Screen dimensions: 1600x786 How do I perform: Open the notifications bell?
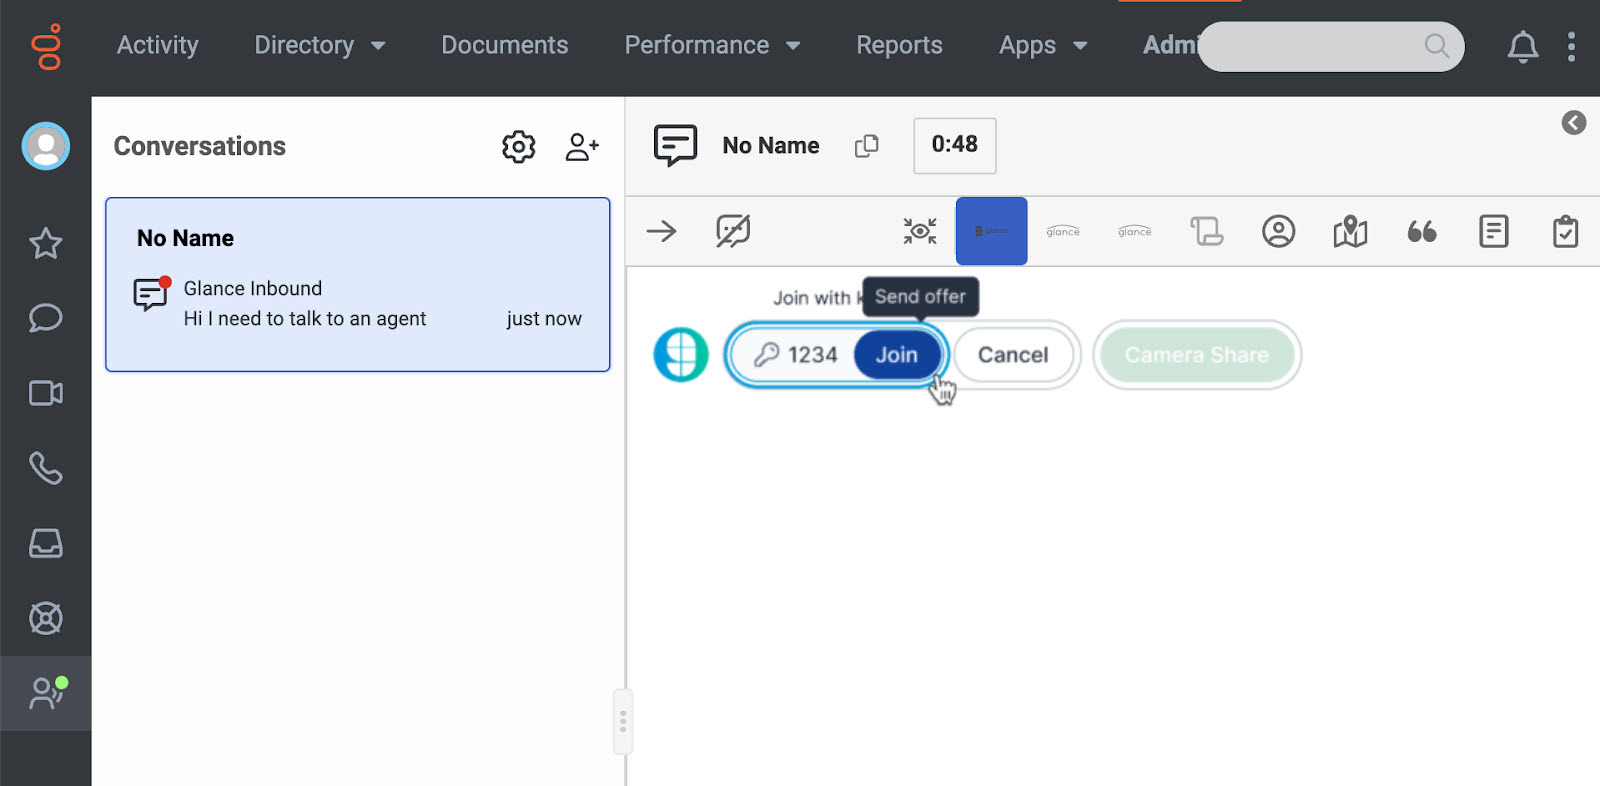point(1522,46)
